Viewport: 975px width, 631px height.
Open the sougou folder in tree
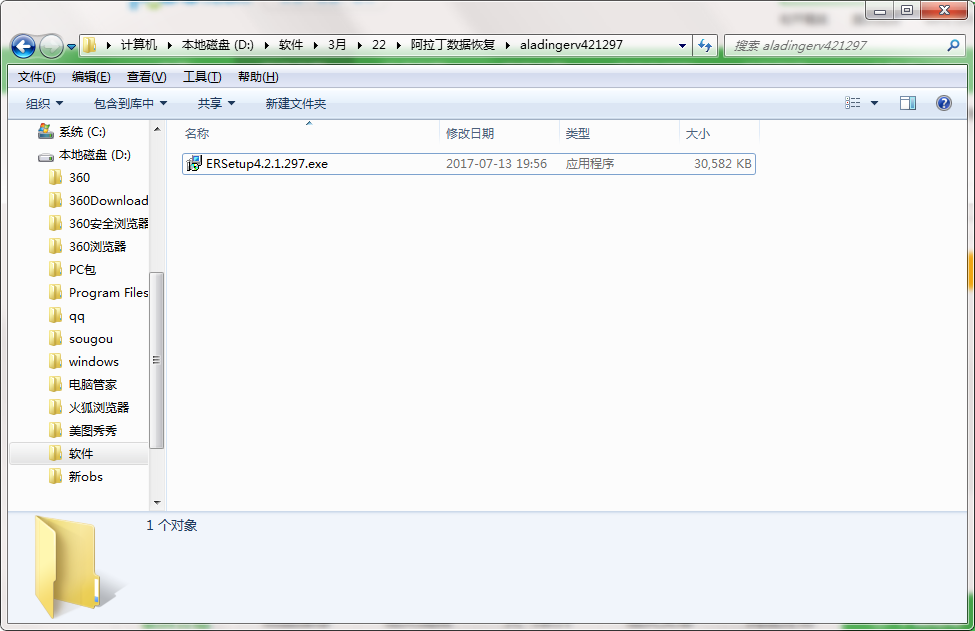pos(91,338)
